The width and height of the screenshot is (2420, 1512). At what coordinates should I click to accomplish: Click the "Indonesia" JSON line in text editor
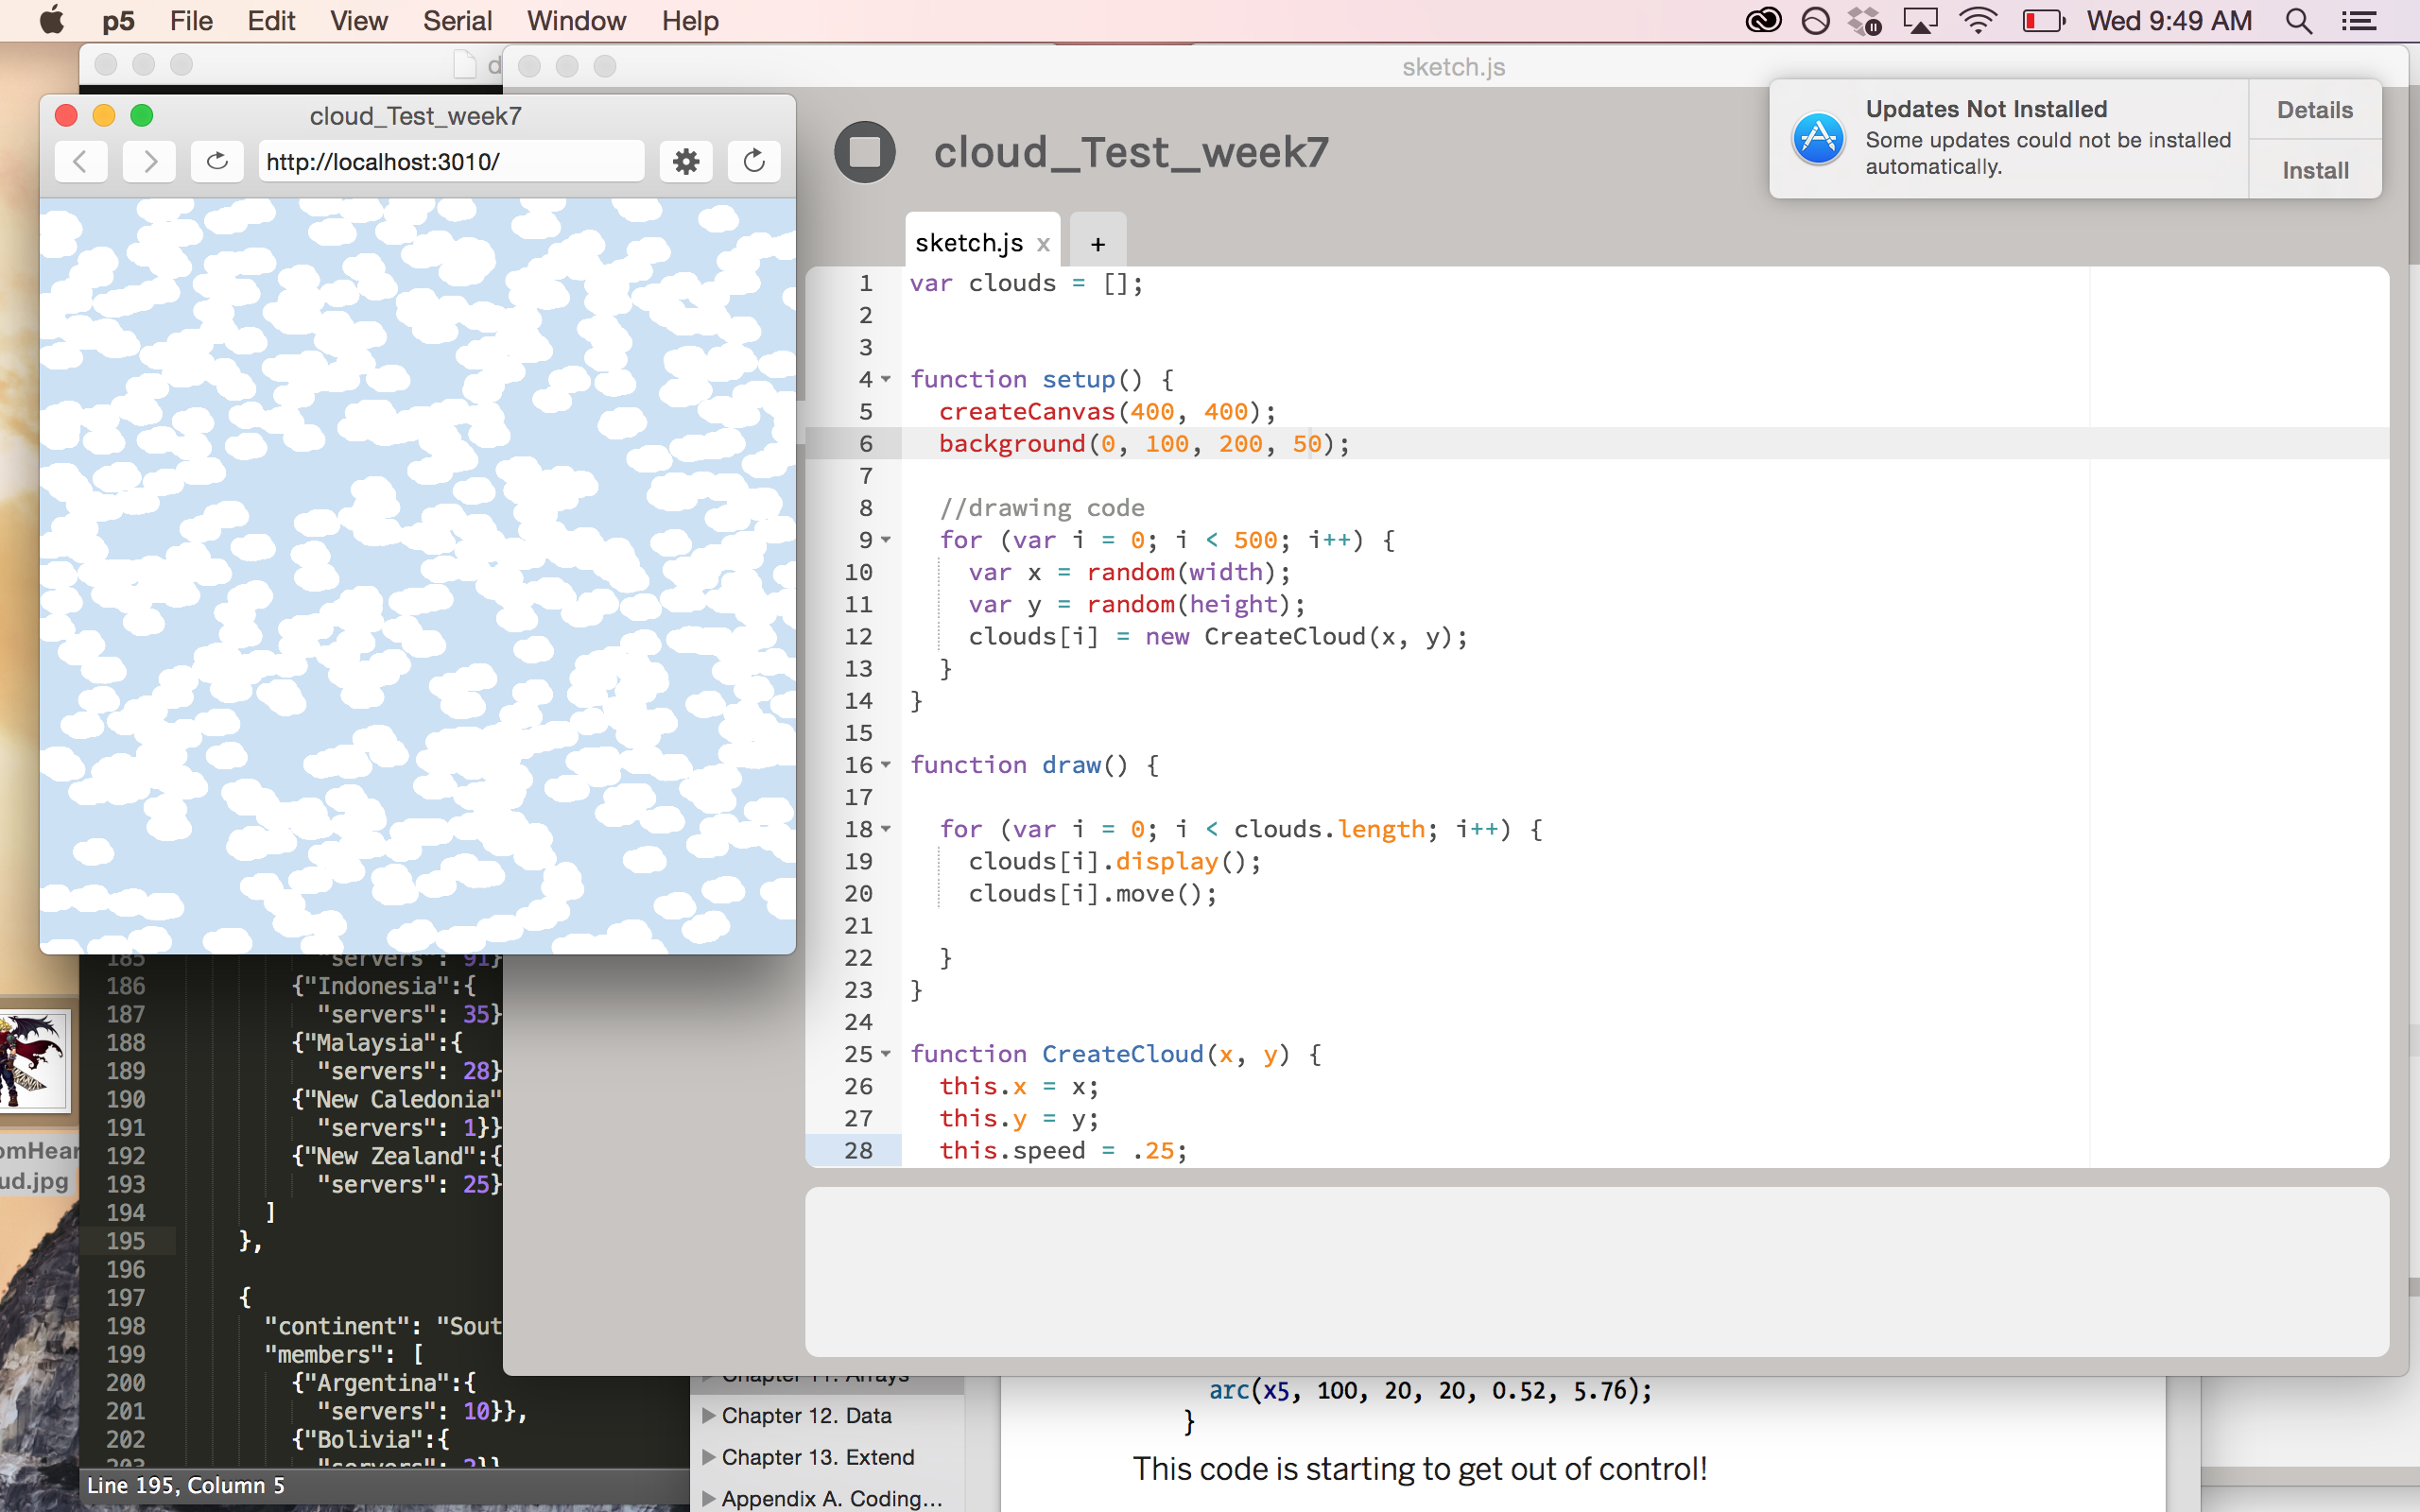(384, 986)
